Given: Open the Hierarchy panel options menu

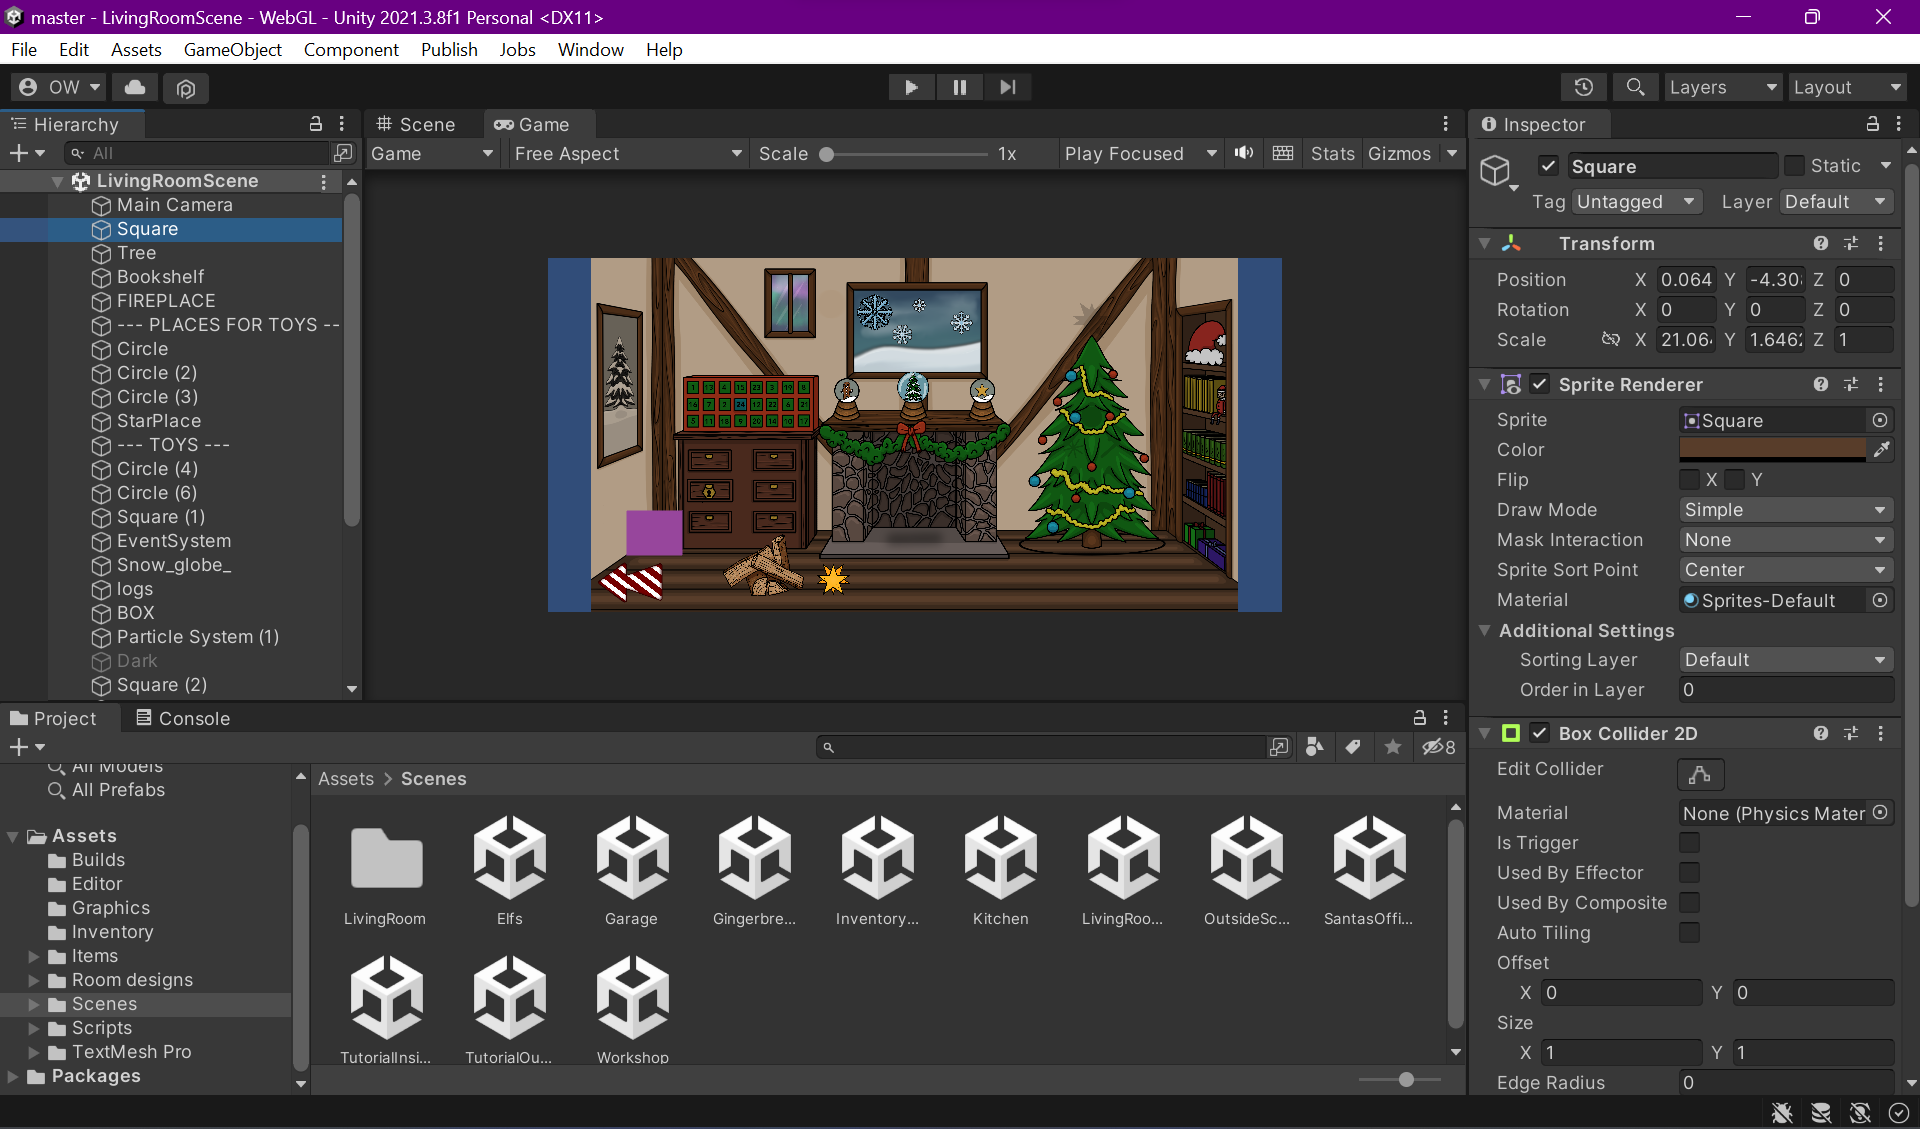Looking at the screenshot, I should 342,124.
